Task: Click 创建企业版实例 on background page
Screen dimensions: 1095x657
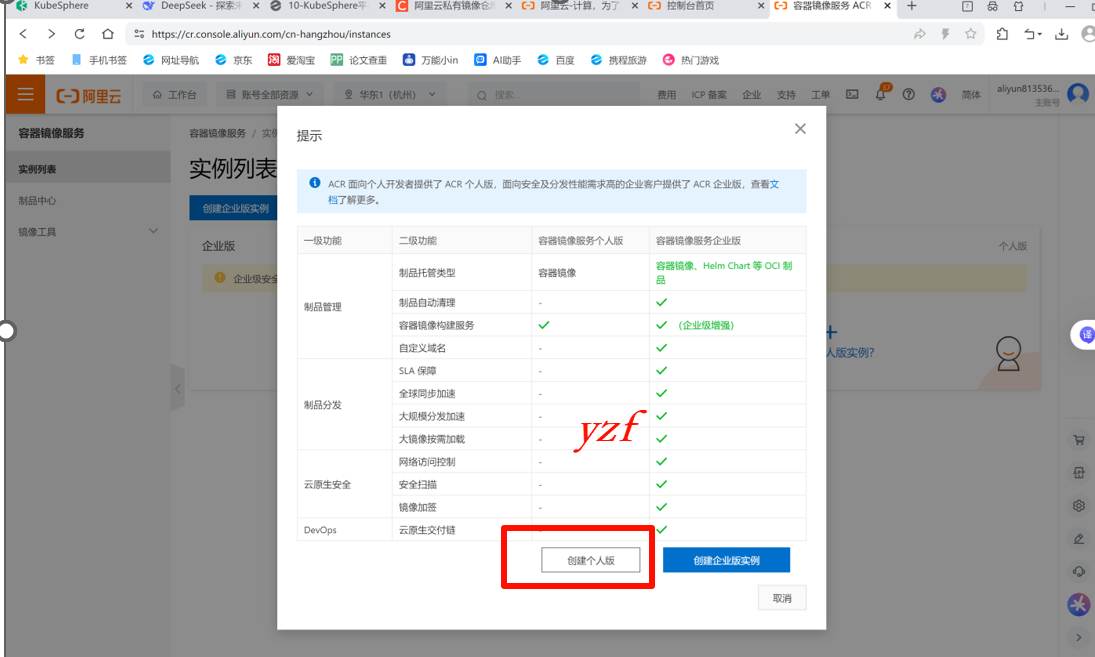Action: pos(234,208)
